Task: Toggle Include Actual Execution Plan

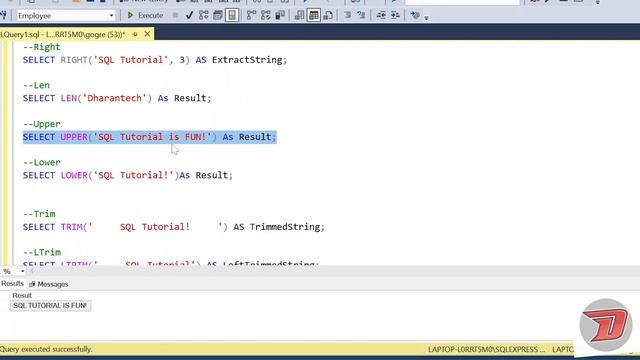Action: click(x=251, y=16)
